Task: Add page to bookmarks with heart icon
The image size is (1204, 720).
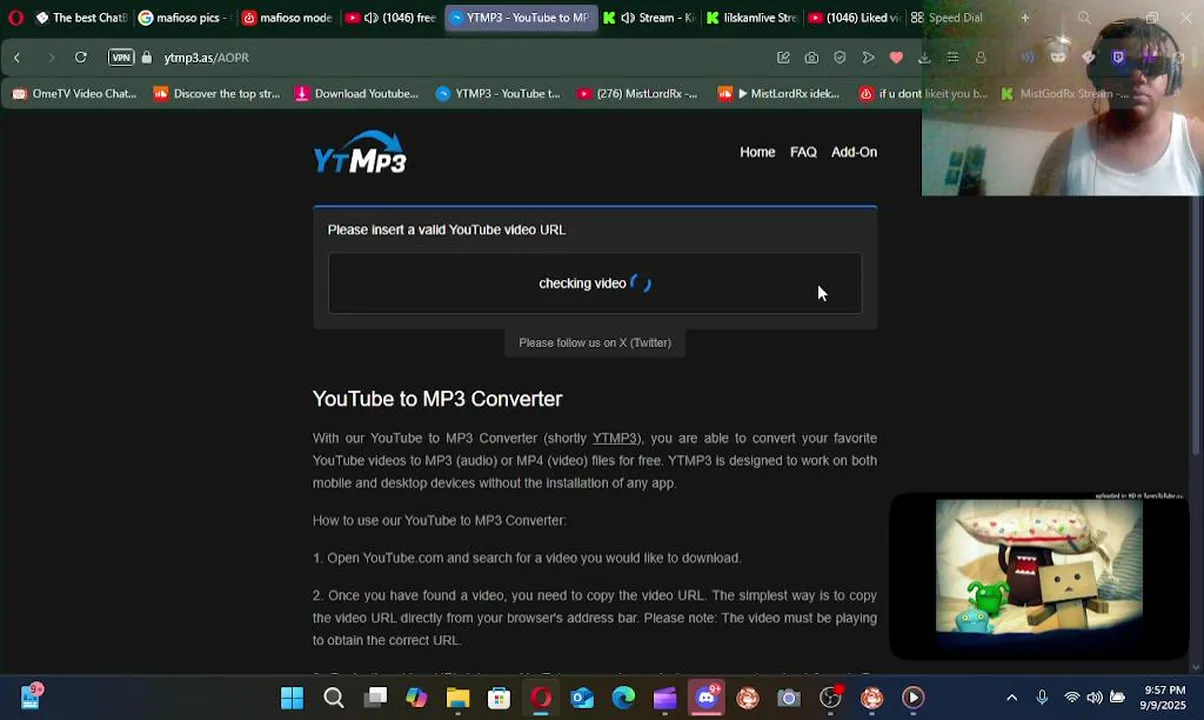Action: pos(896,58)
